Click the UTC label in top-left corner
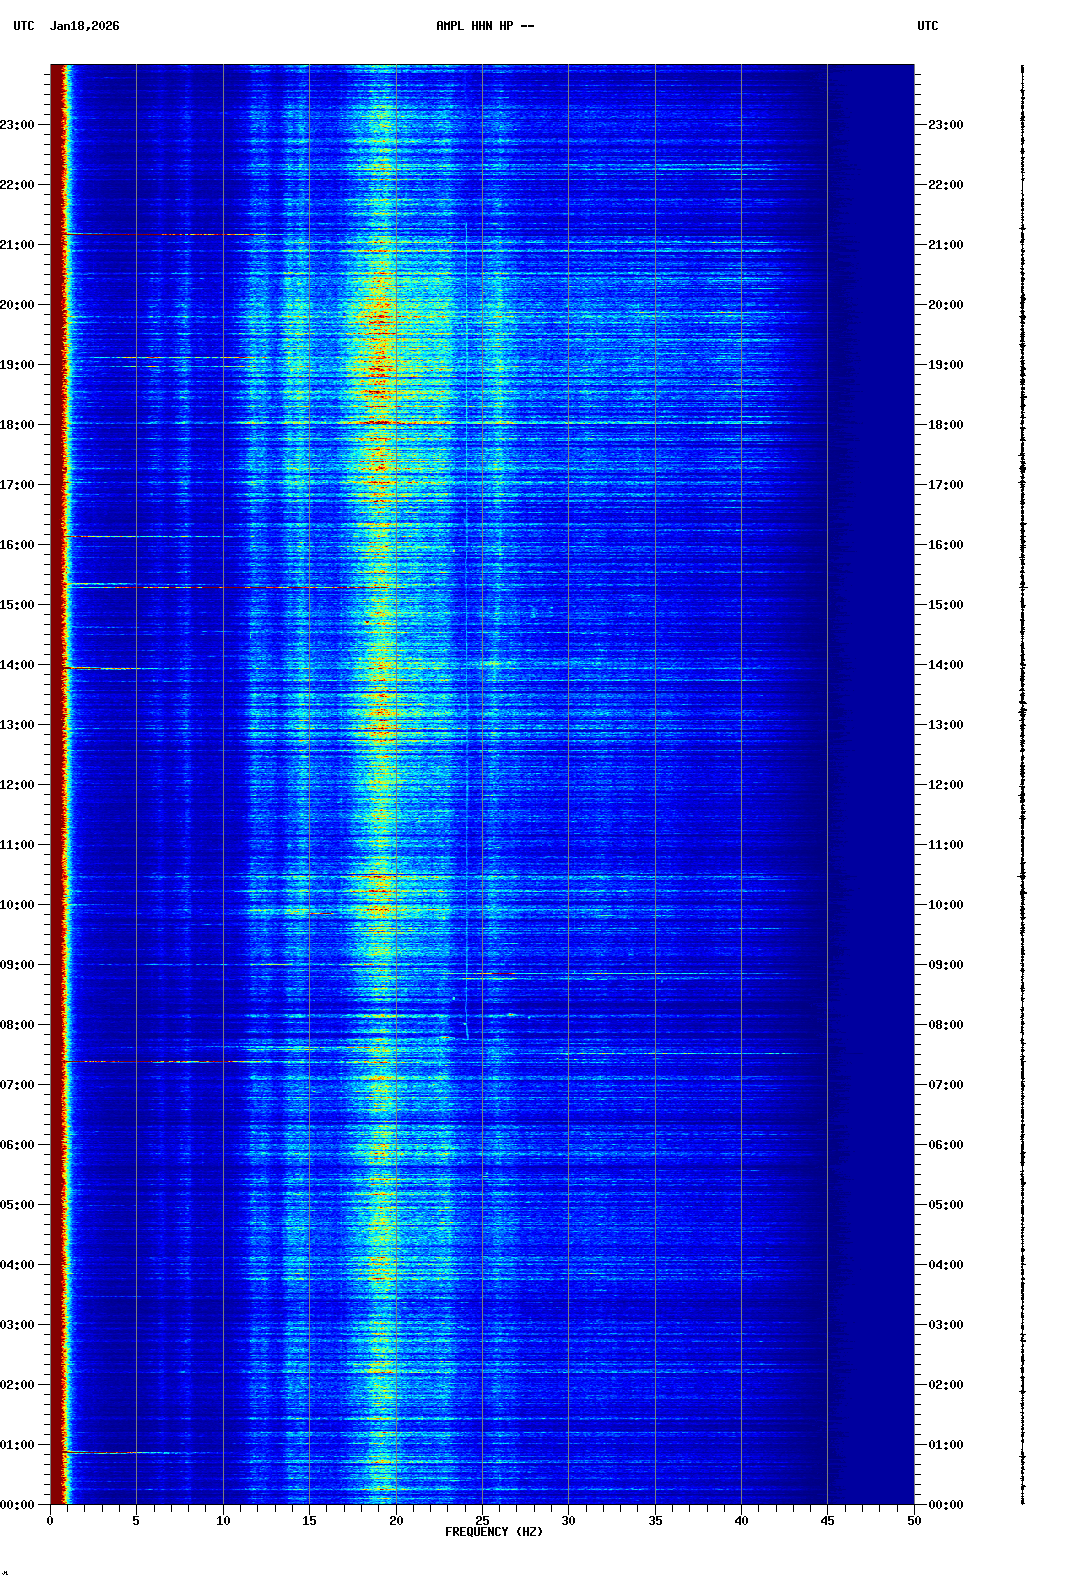Viewport: 1066px width, 1584px height. tap(24, 26)
